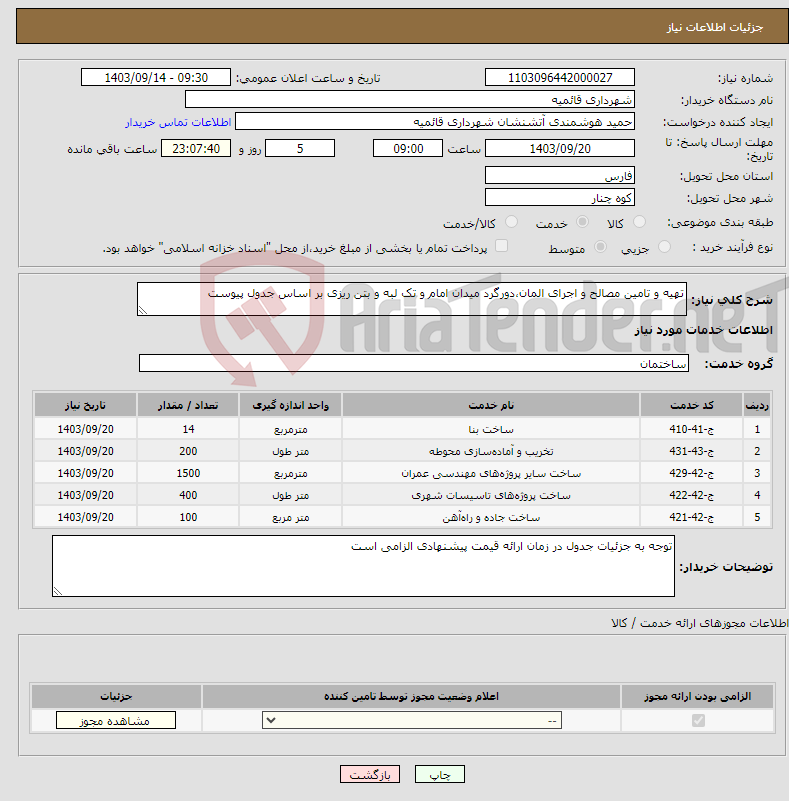Click the ساعت field showing 09:00
The image size is (789, 801).
click(x=408, y=148)
